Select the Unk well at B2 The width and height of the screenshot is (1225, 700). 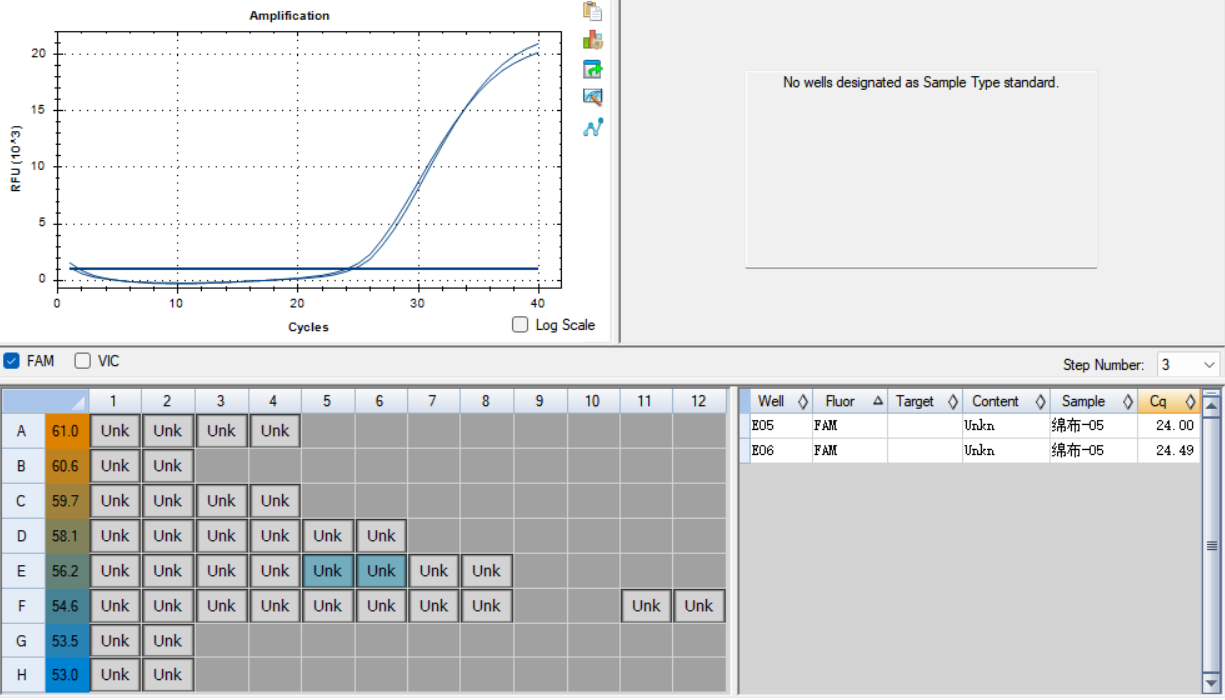pyautogui.click(x=168, y=465)
